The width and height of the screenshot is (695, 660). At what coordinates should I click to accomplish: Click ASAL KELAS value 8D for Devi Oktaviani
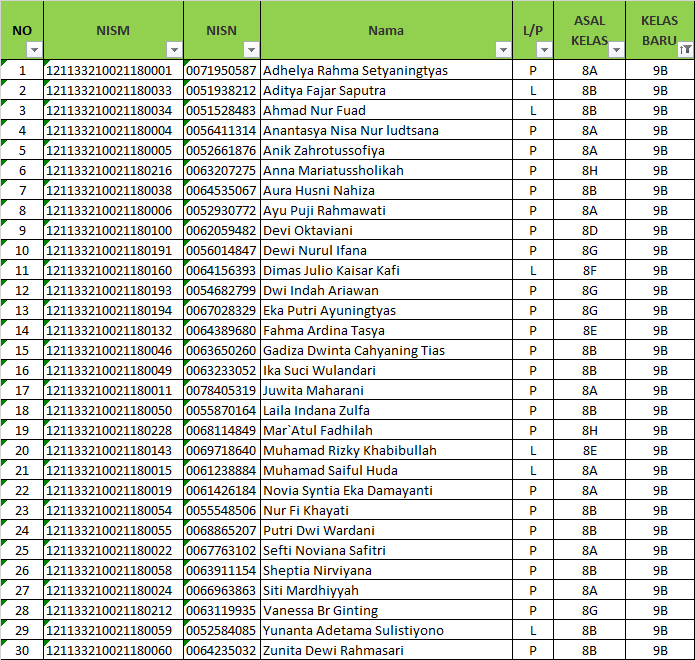[590, 230]
